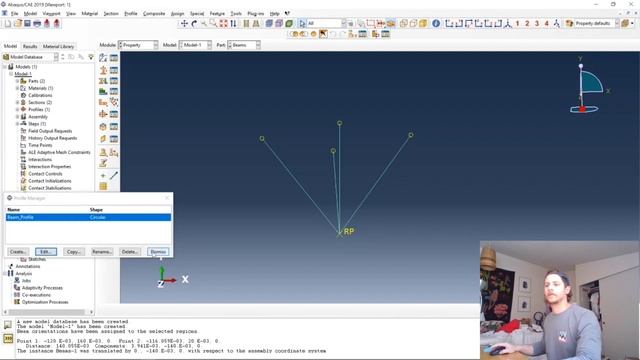Click the Cycle Views arrows icon

pos(233,24)
